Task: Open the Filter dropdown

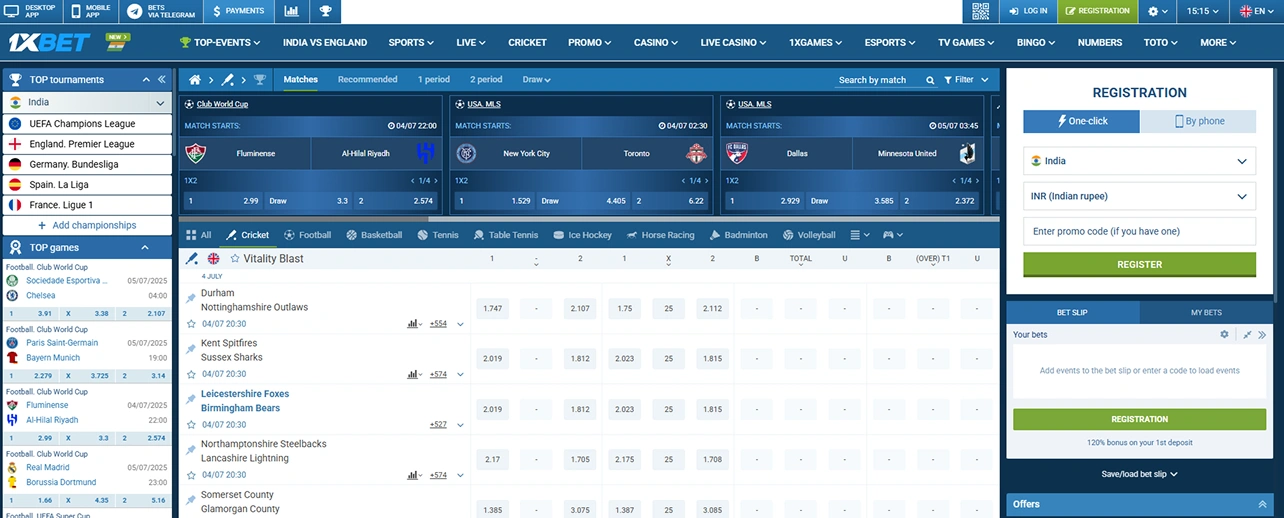Action: [966, 80]
